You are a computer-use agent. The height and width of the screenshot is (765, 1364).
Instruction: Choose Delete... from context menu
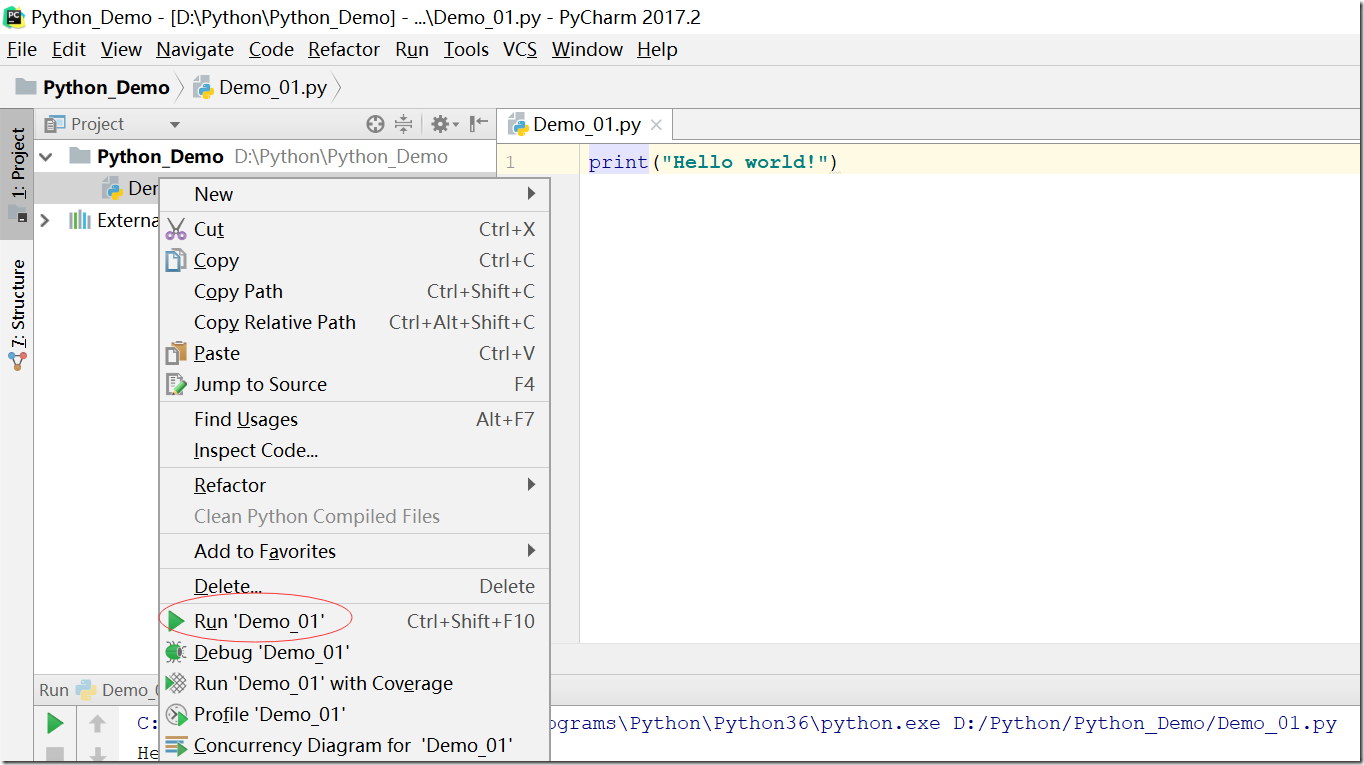click(x=355, y=586)
